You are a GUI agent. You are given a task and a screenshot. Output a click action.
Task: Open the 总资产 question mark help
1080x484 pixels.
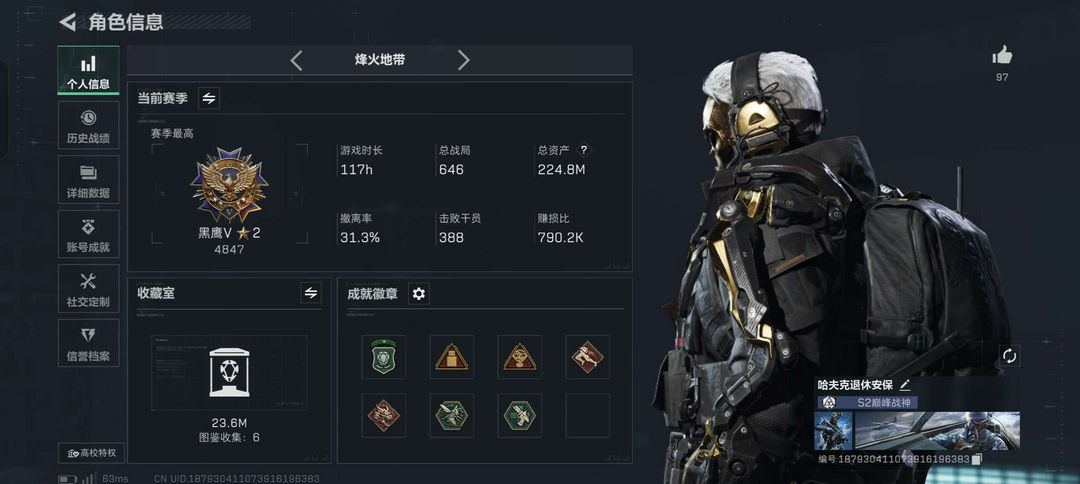pyautogui.click(x=583, y=149)
